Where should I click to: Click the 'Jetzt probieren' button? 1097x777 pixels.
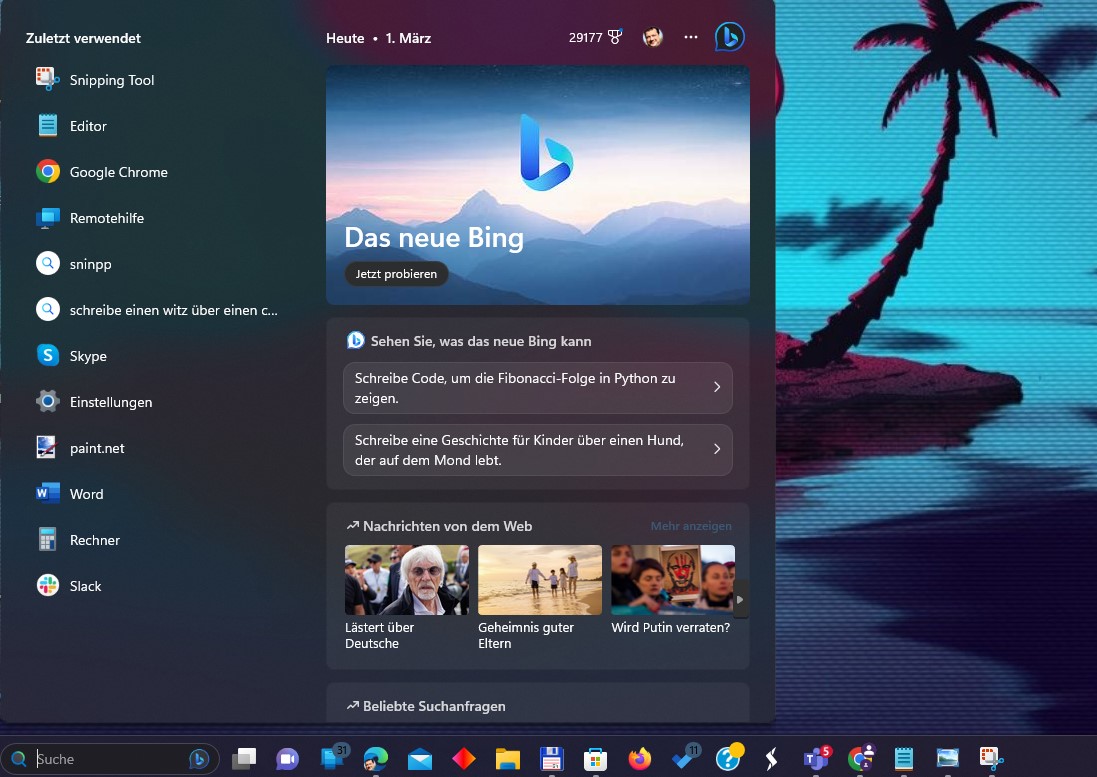(396, 274)
